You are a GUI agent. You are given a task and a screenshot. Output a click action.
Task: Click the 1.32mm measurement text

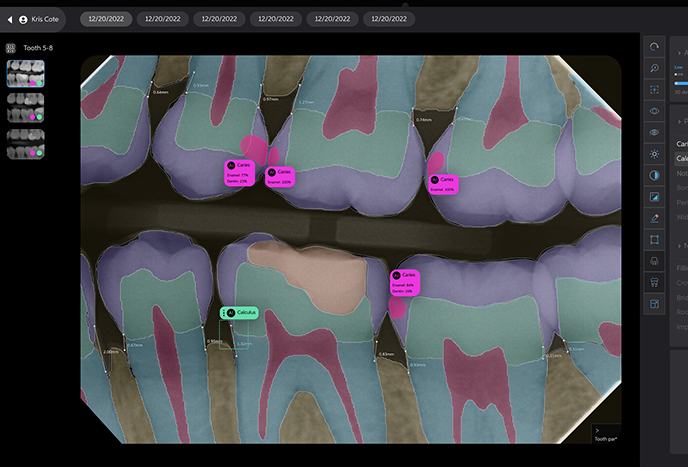245,344
